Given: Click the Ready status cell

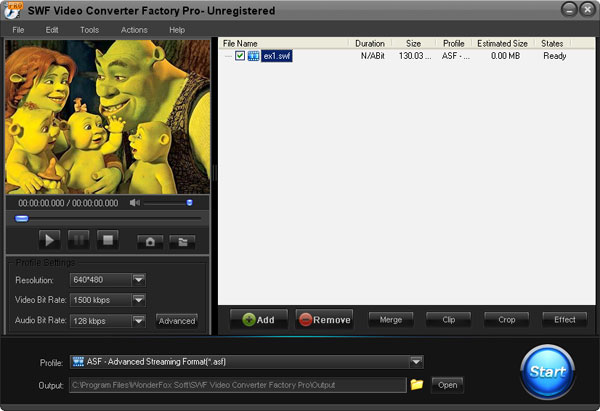Looking at the screenshot, I should click(554, 56).
